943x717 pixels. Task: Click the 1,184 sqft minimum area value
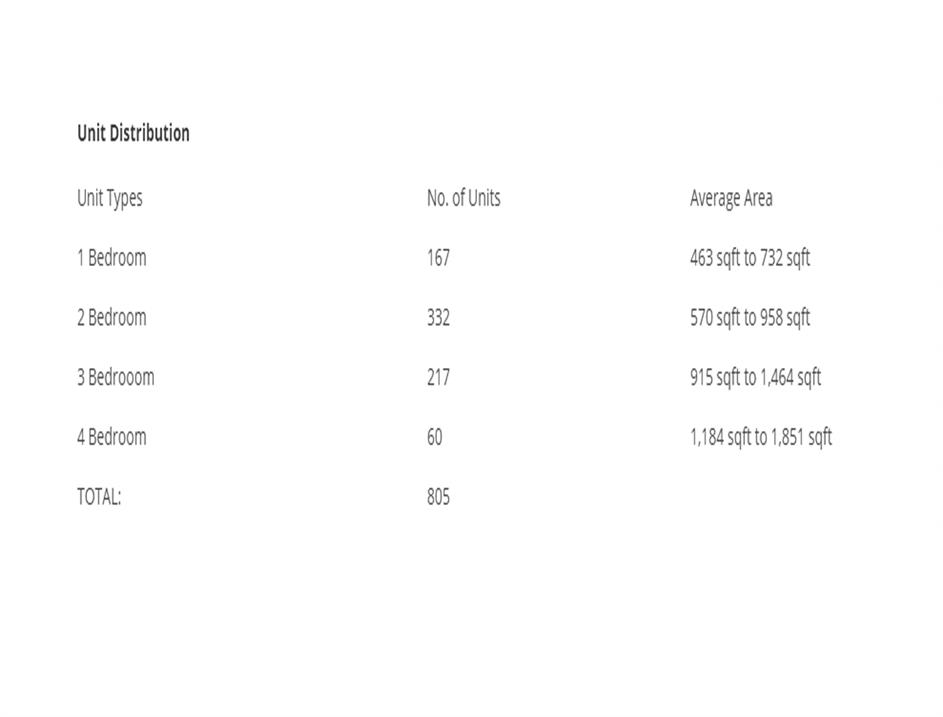pos(720,437)
